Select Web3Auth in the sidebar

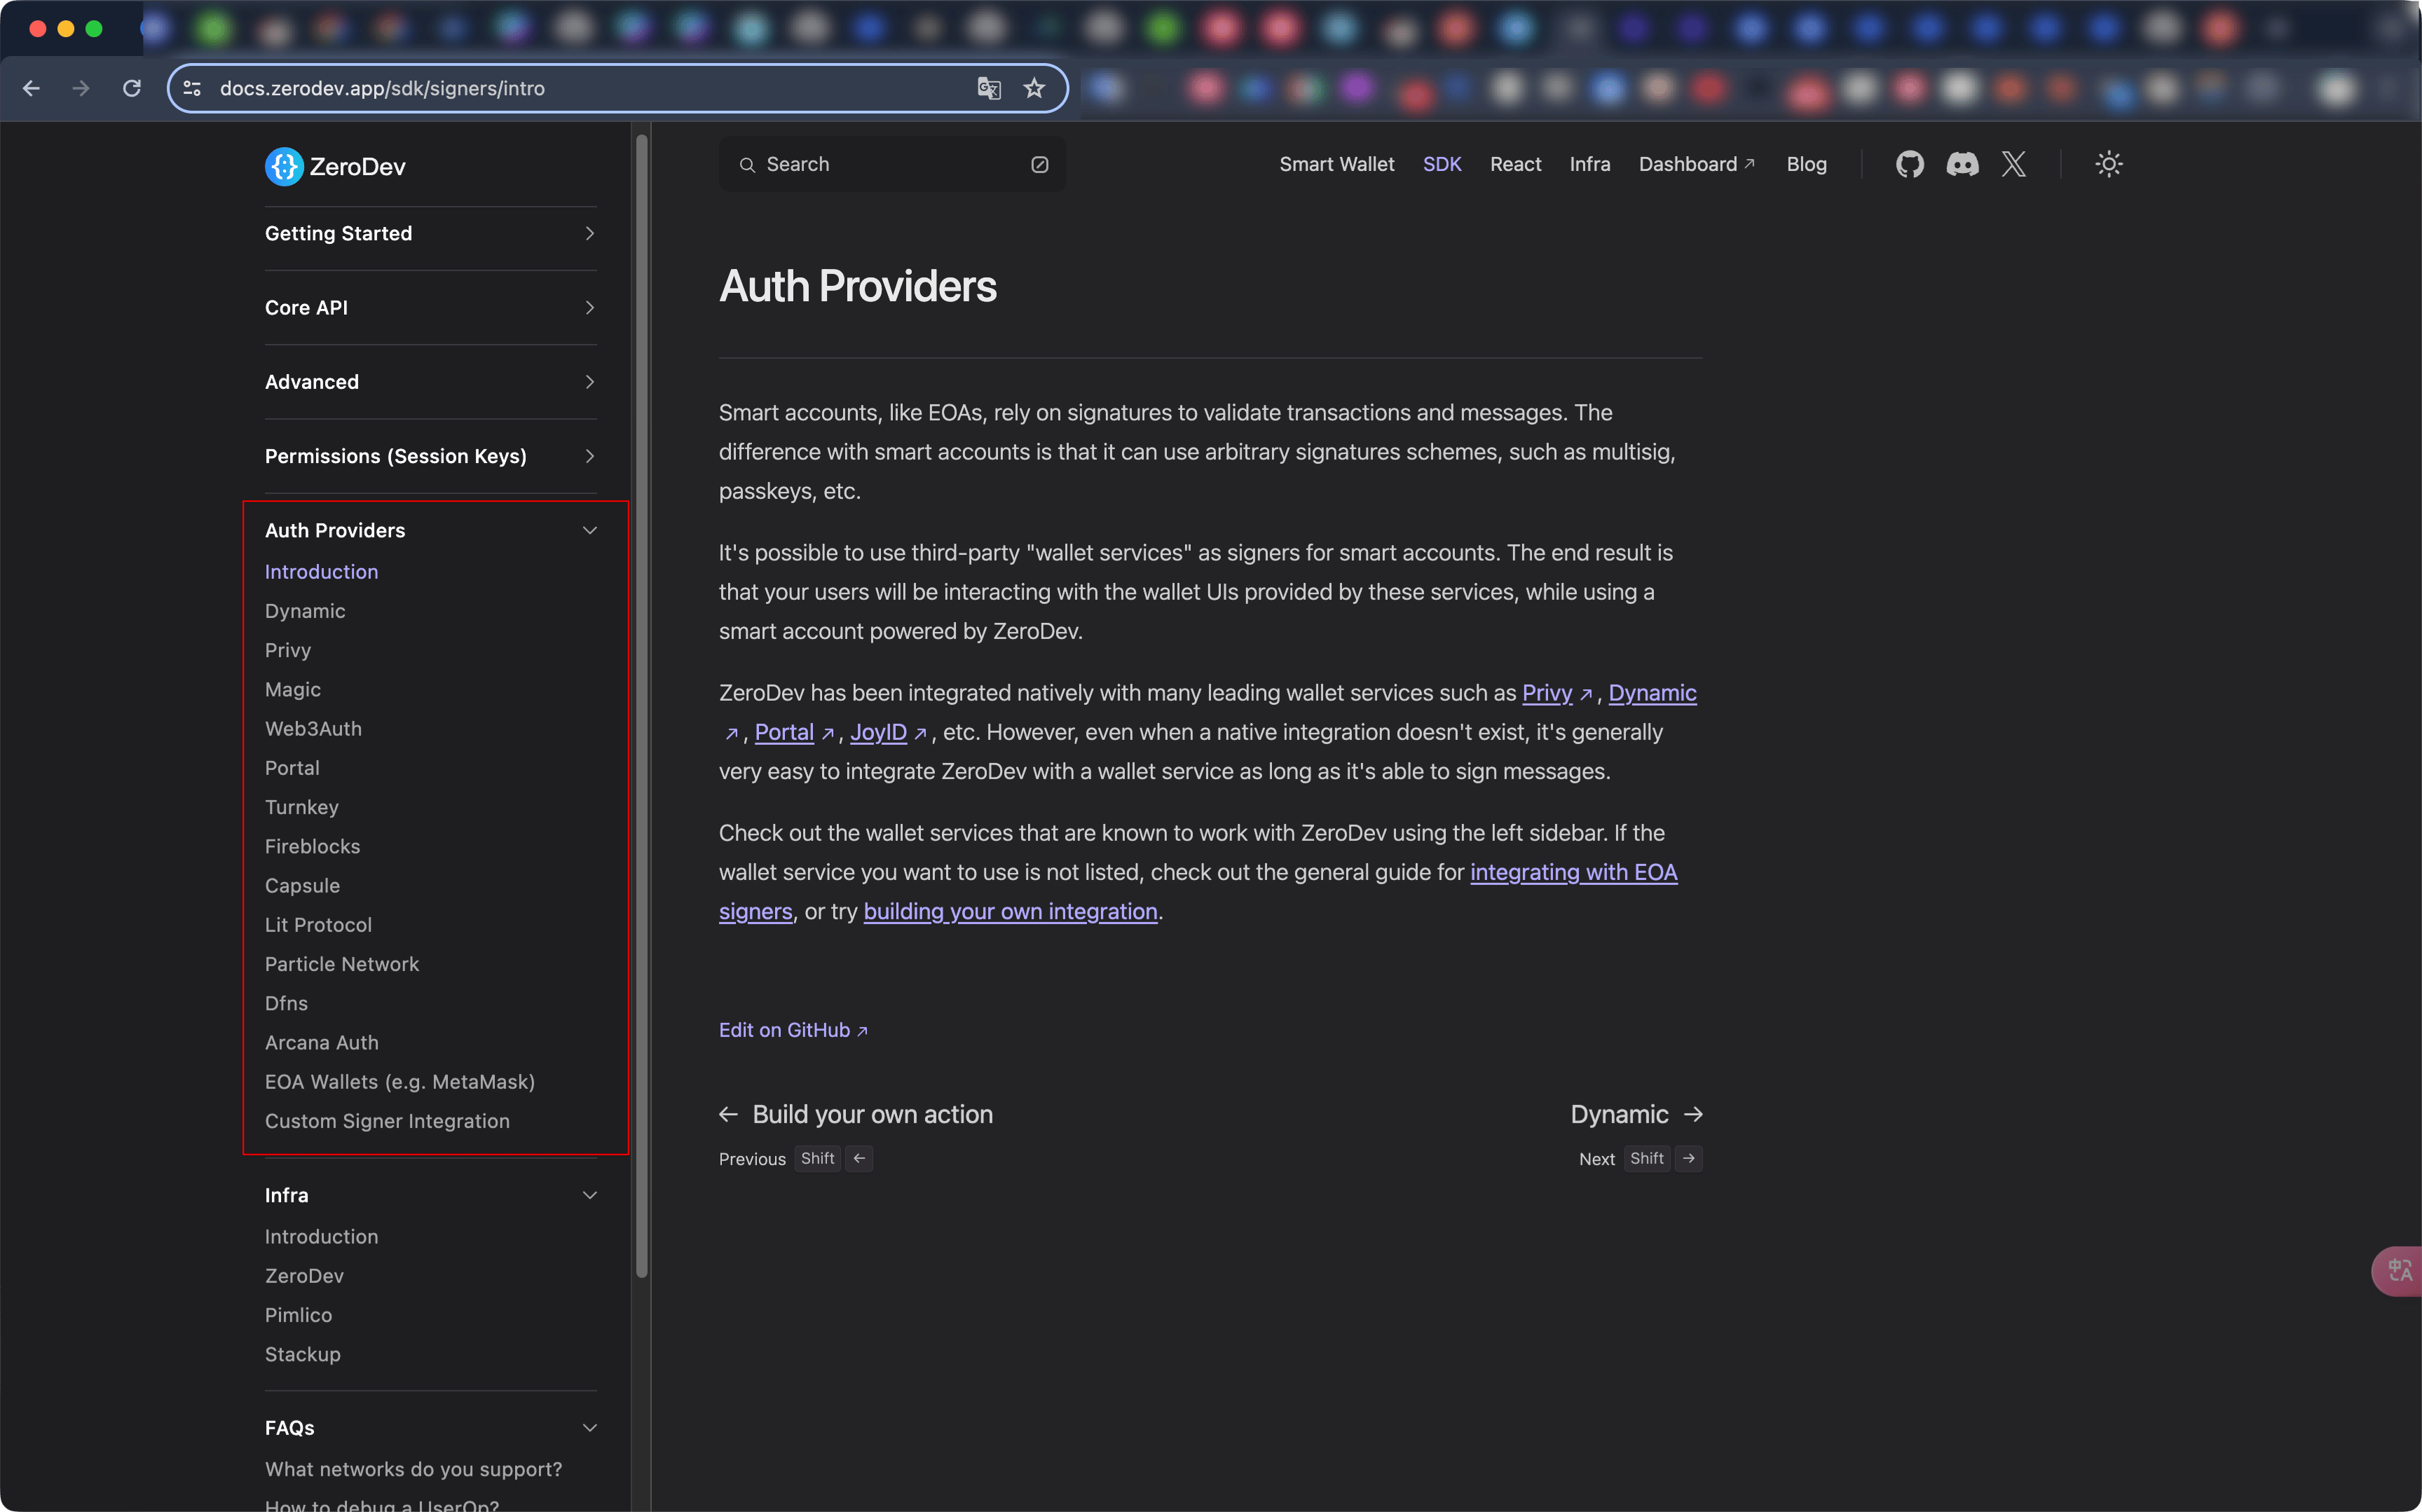[313, 728]
